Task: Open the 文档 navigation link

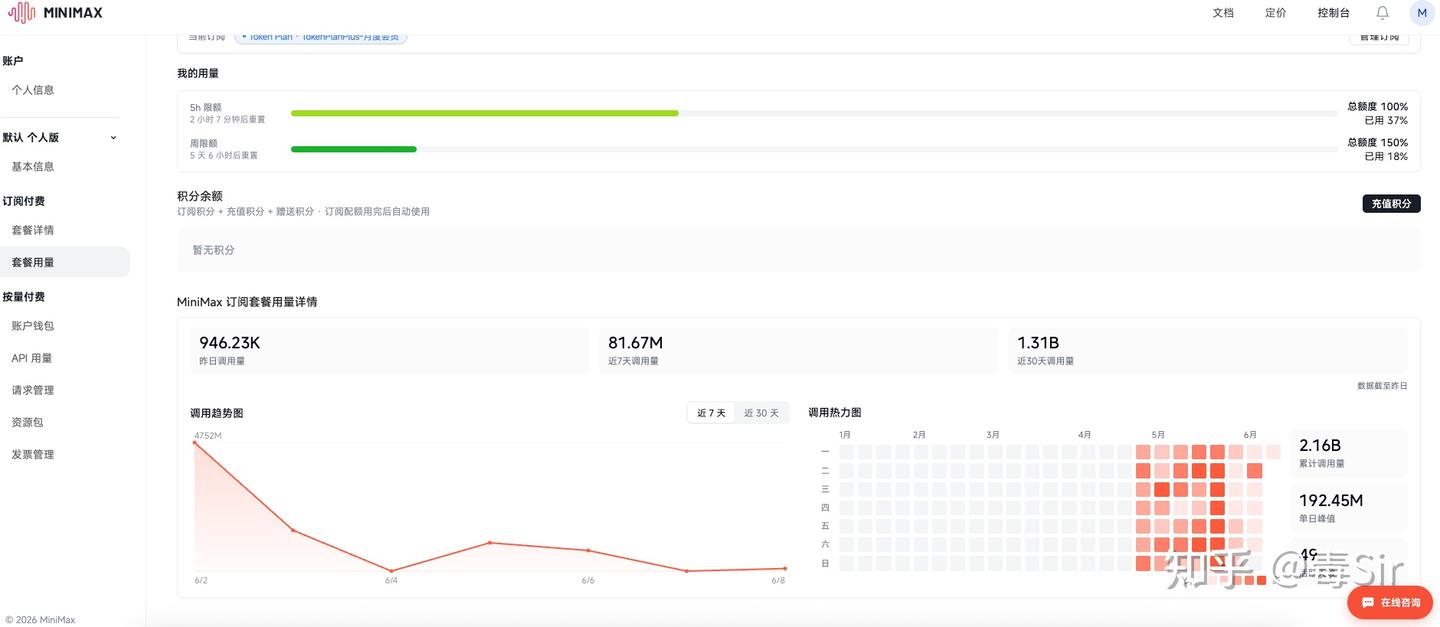Action: 1223,13
